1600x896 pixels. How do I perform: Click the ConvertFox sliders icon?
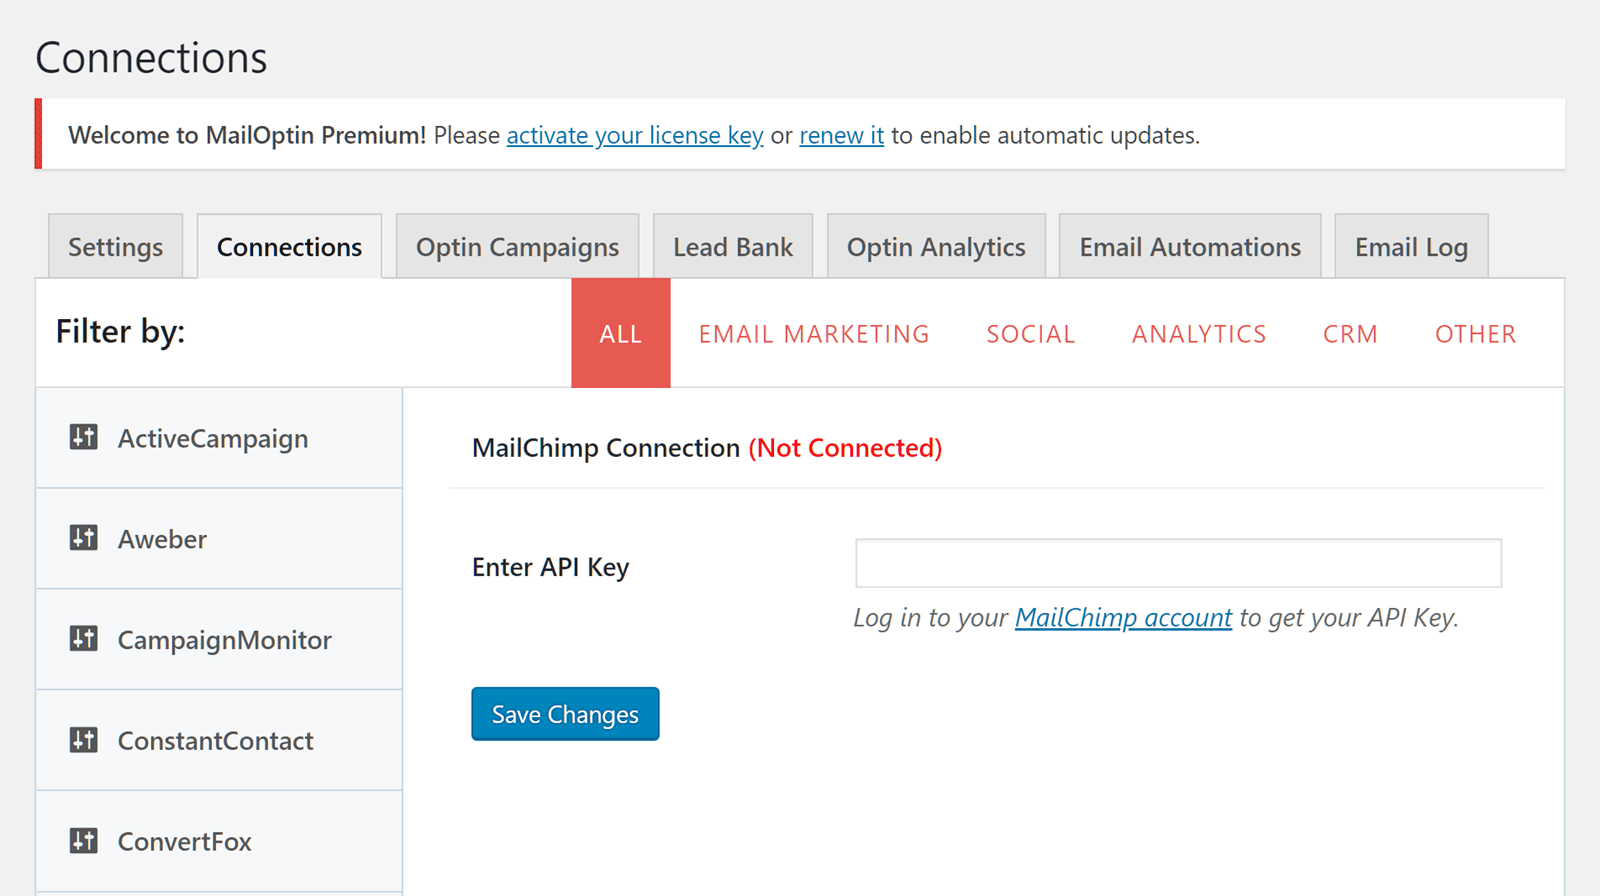(84, 841)
